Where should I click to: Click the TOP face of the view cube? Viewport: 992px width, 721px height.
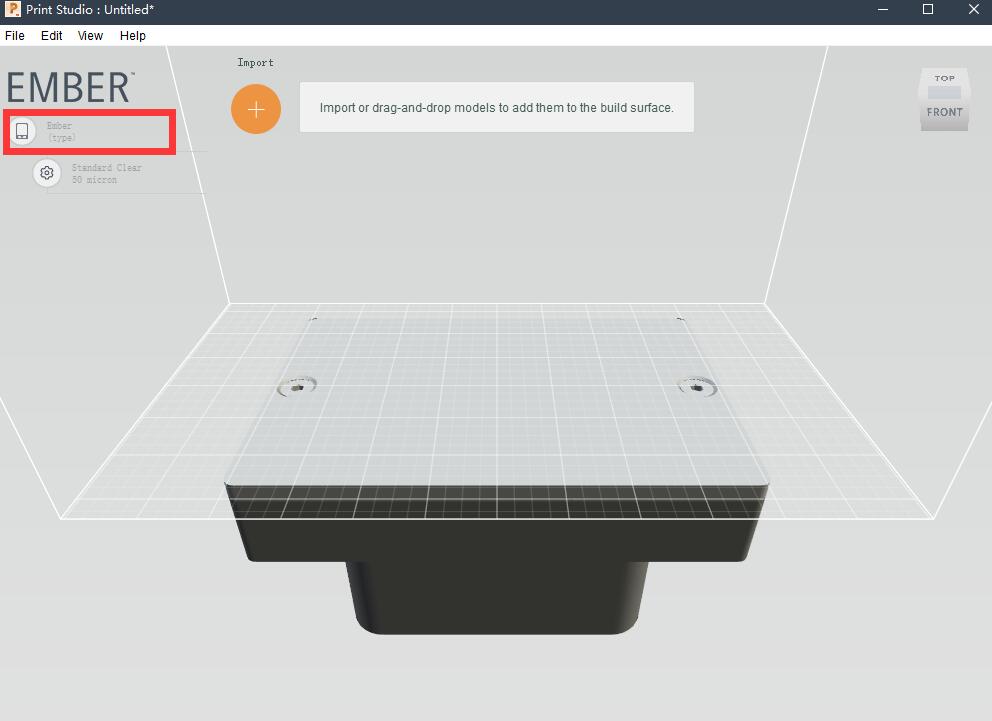(944, 79)
